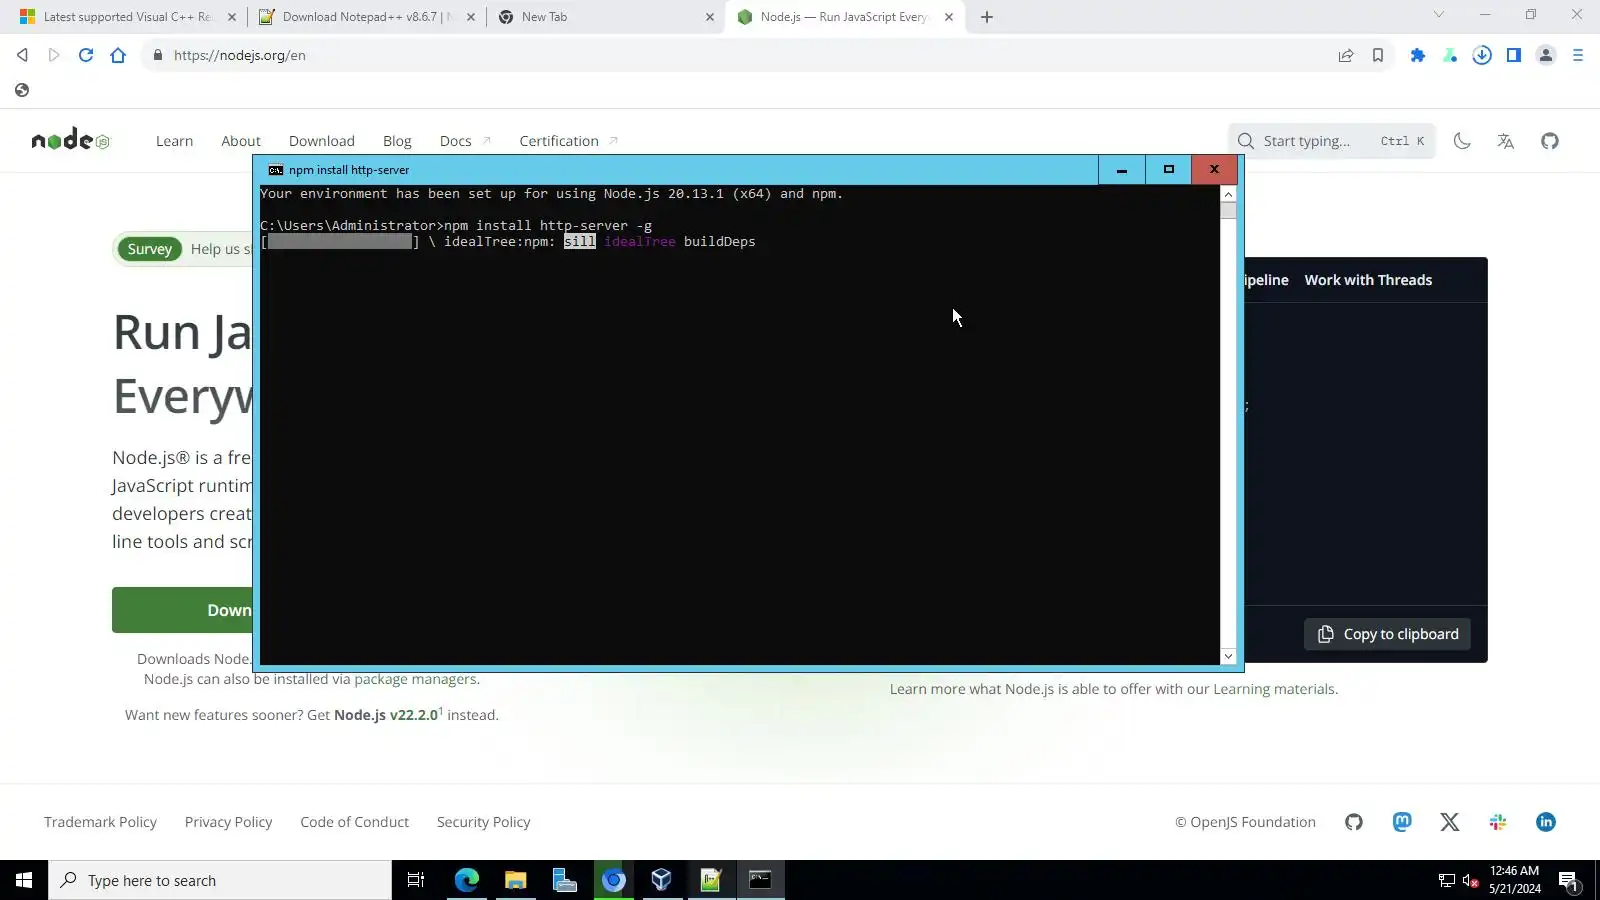
Task: Click the command prompt scroll up arrow
Action: pyautogui.click(x=1228, y=194)
